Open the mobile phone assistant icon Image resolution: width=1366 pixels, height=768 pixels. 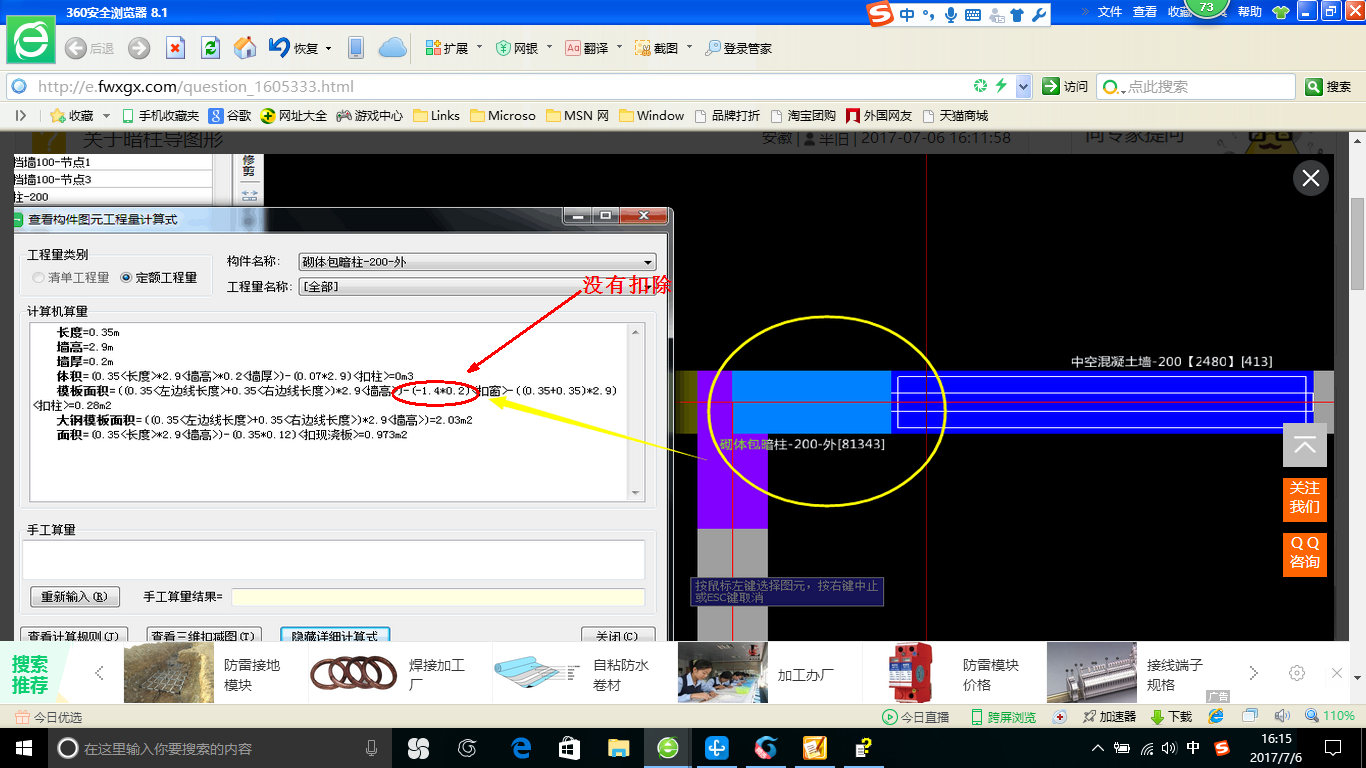355,48
